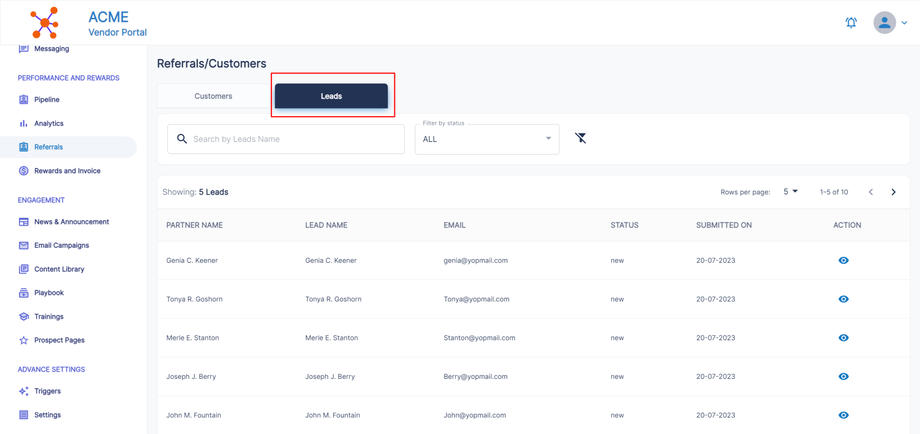This screenshot has height=434, width=920.
Task: Click the Analytics bar chart icon
Action: click(x=23, y=124)
